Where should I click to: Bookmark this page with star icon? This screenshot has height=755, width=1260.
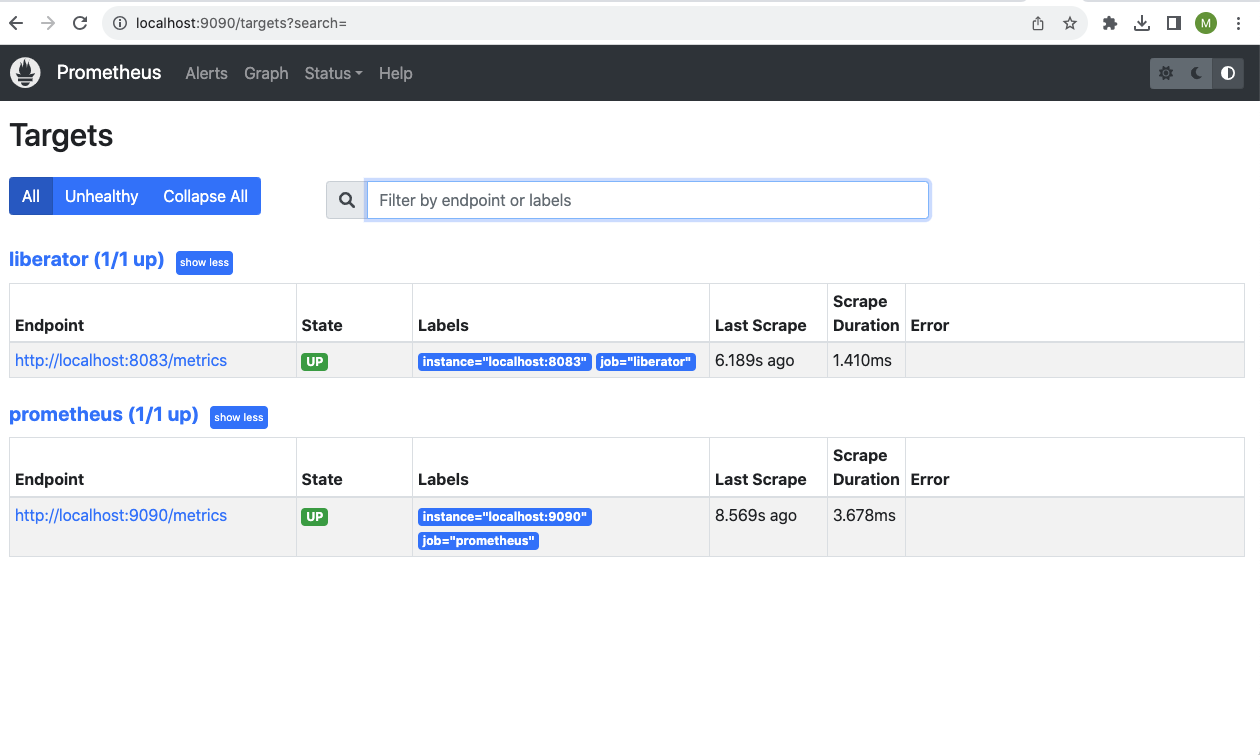point(1070,23)
